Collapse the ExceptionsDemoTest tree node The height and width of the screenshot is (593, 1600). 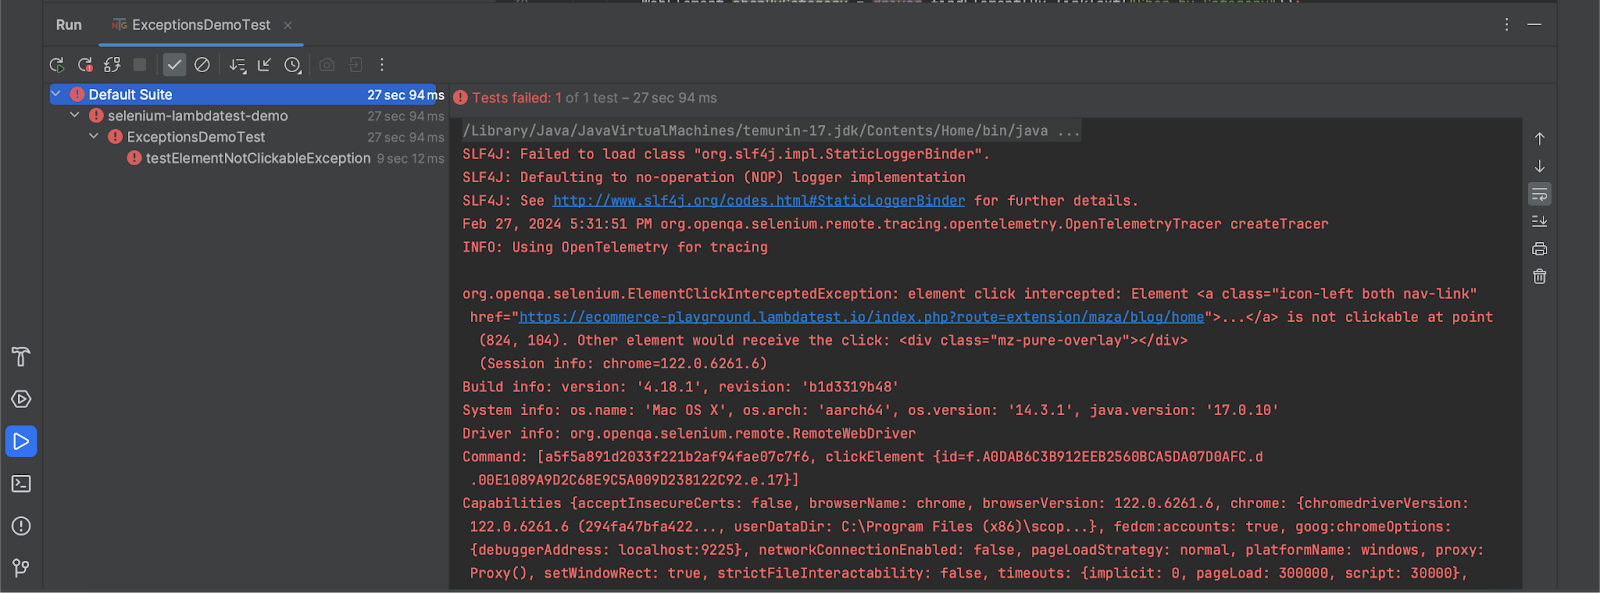tap(94, 137)
